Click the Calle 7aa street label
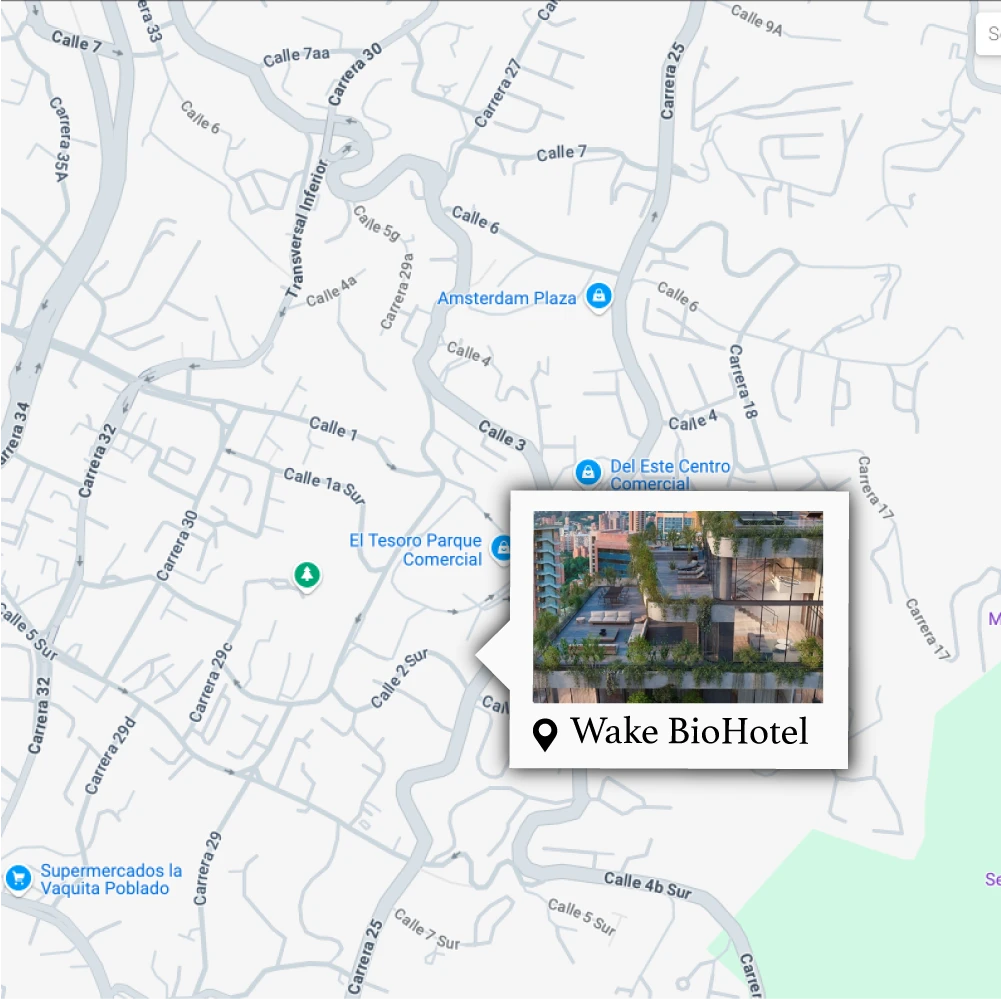 (x=296, y=56)
